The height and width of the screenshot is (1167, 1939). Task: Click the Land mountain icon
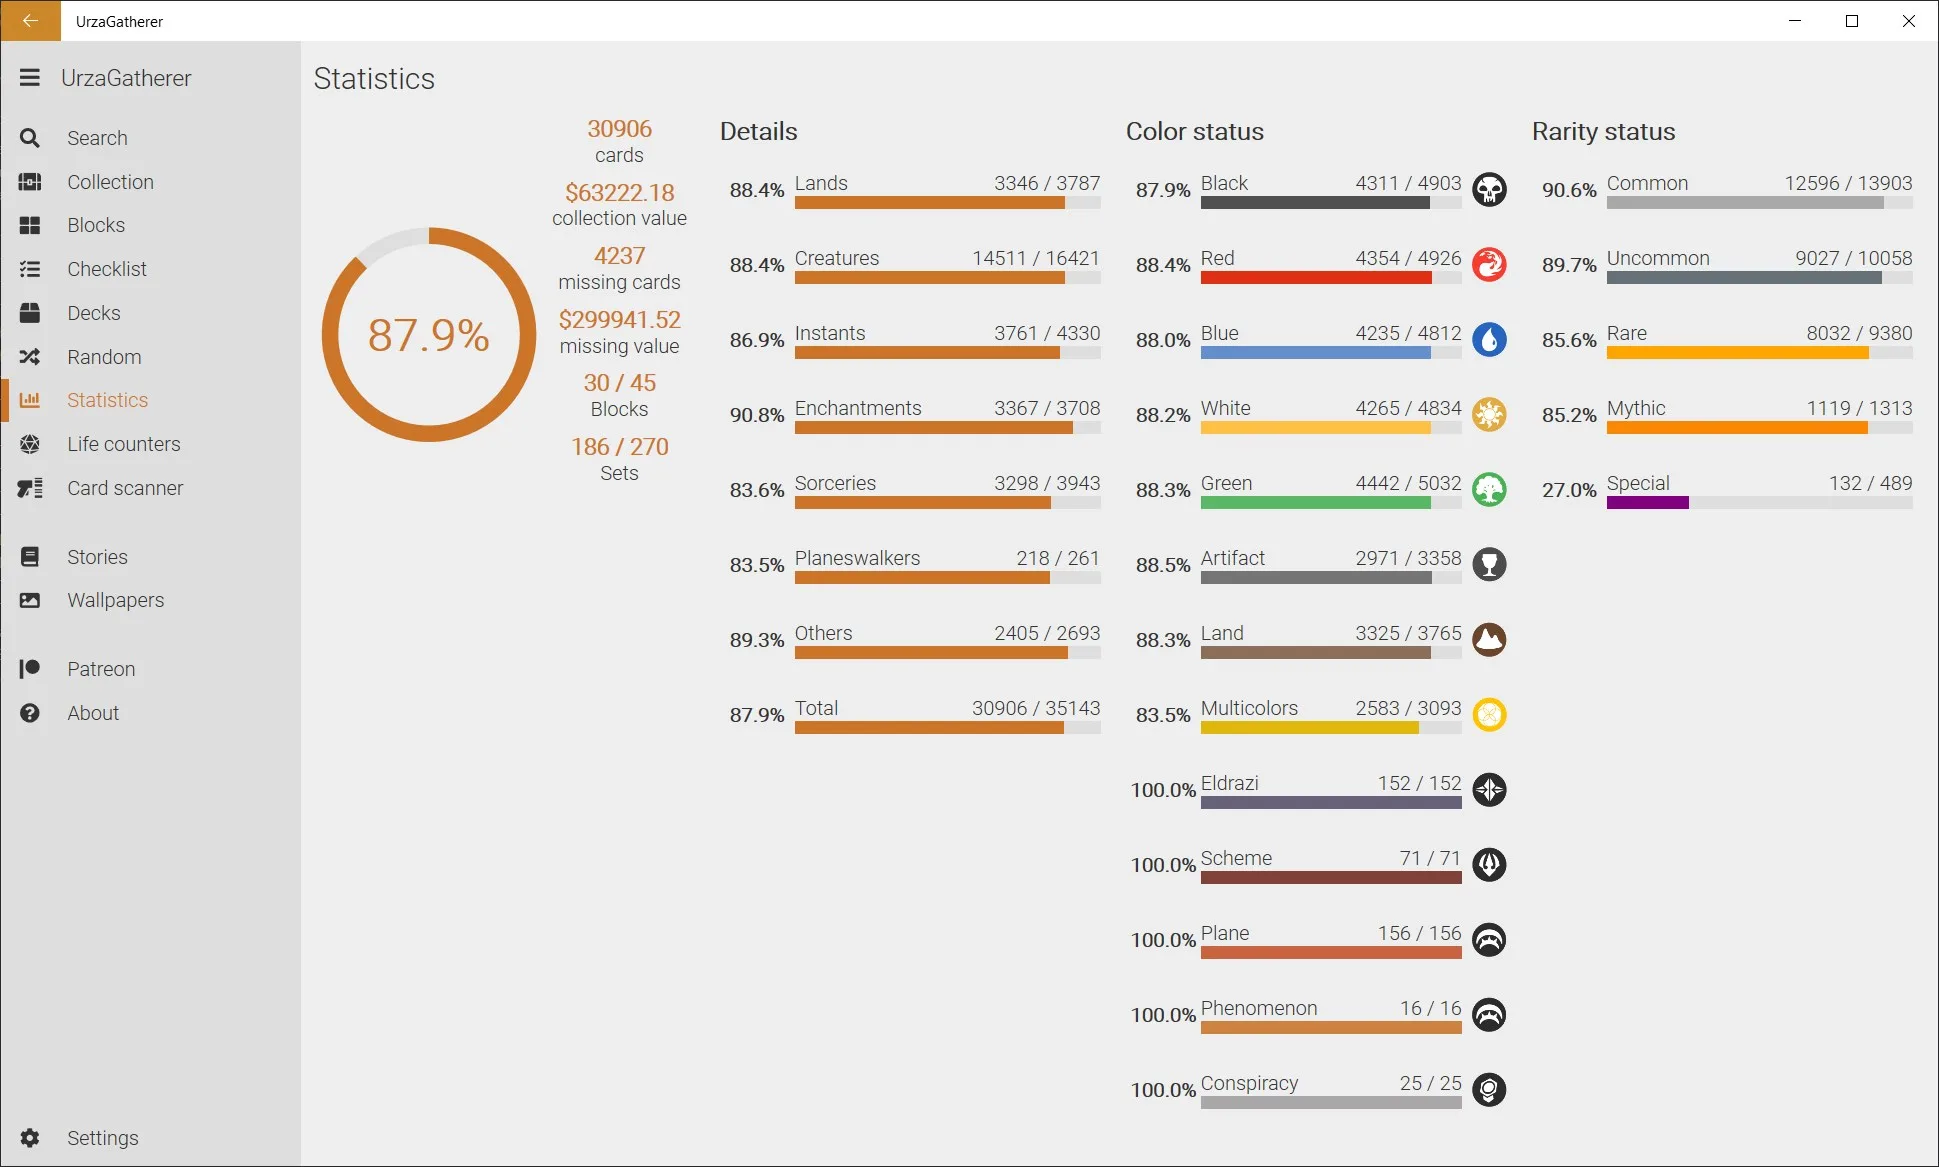[x=1489, y=640]
